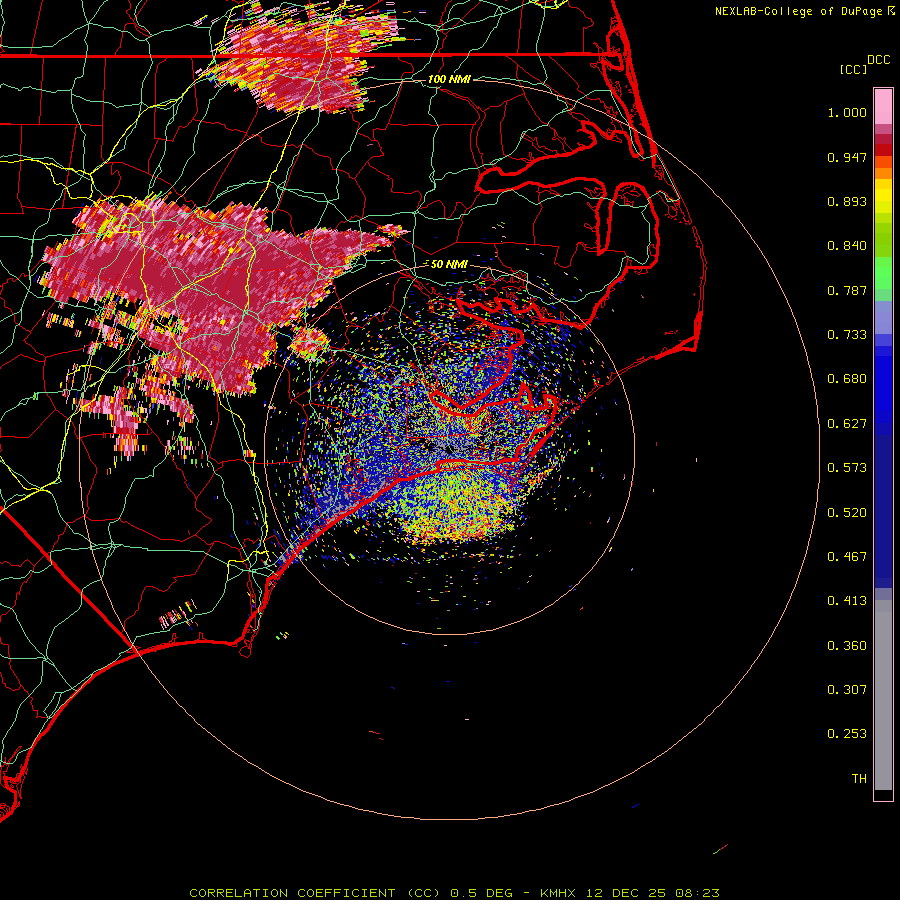The width and height of the screenshot is (900, 900).
Task: Pick the yellow segment of the color bar
Action: coord(883,196)
